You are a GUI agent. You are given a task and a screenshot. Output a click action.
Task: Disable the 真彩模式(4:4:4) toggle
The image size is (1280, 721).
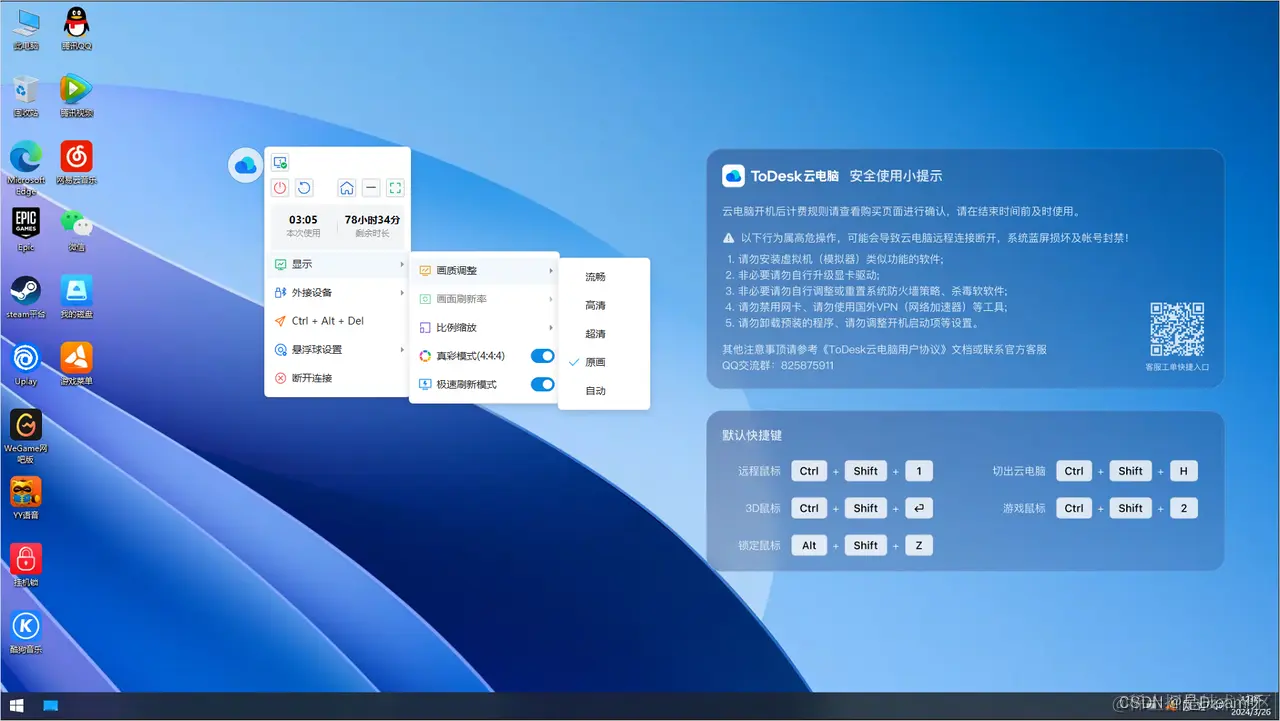(x=541, y=355)
